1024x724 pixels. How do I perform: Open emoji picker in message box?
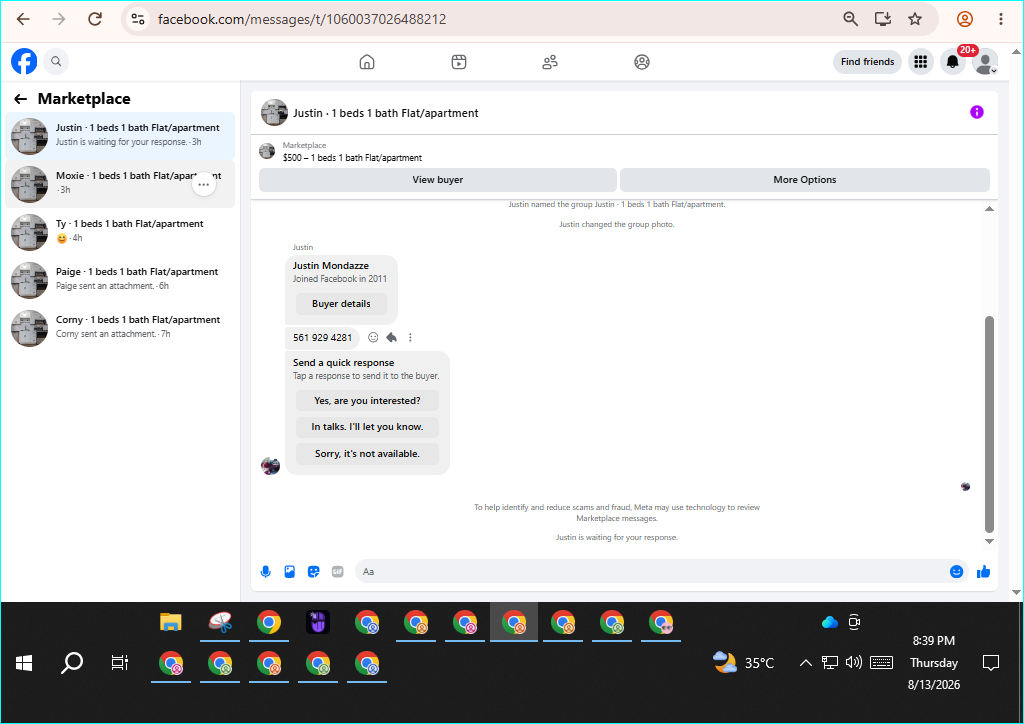coord(956,572)
